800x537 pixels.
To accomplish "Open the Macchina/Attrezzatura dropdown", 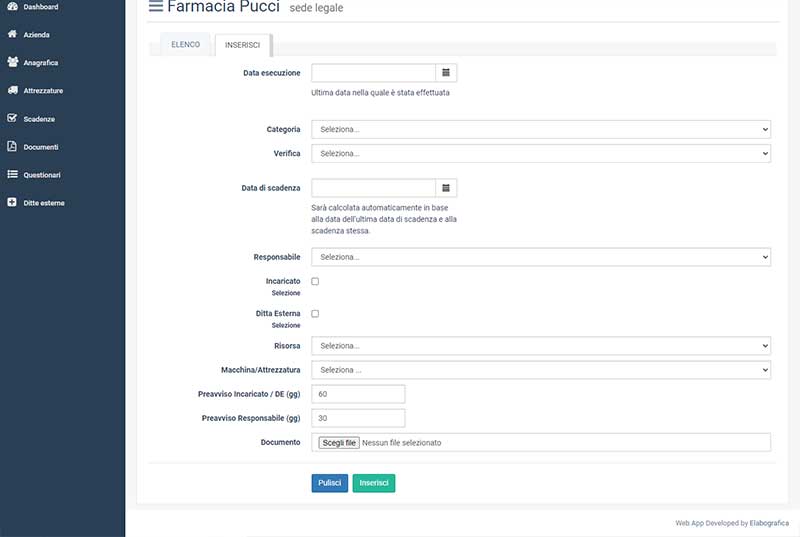I will (x=541, y=370).
